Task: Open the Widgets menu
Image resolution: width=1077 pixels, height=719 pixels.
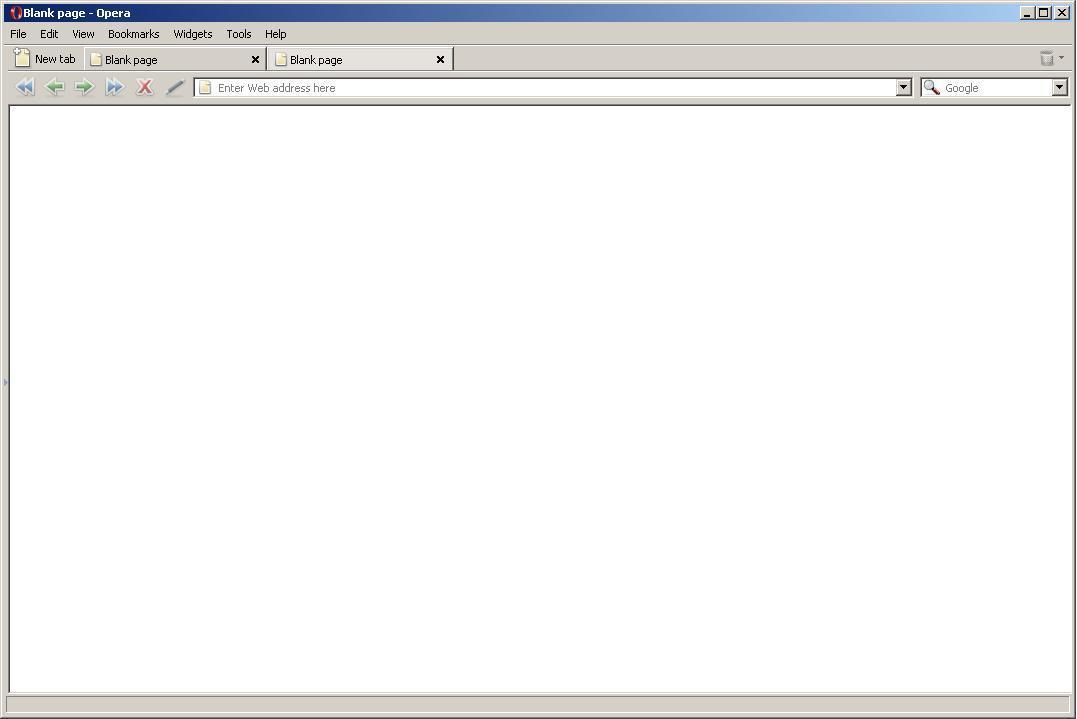Action: [x=192, y=34]
